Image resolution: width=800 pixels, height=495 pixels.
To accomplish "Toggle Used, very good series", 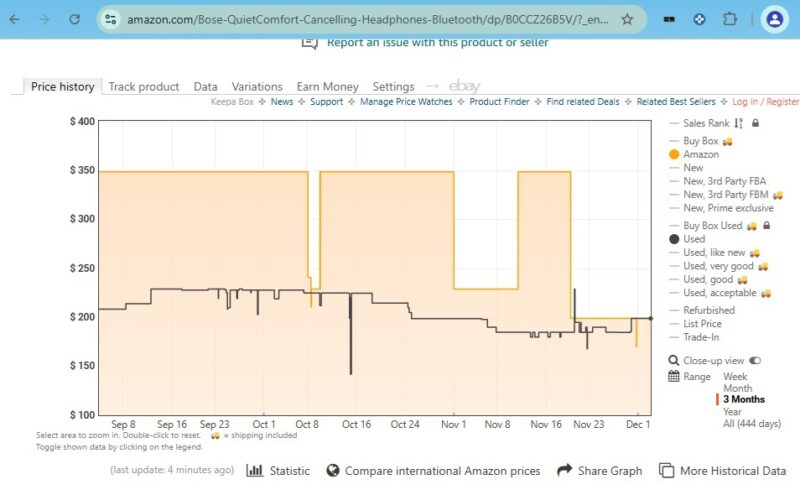I will 718,266.
